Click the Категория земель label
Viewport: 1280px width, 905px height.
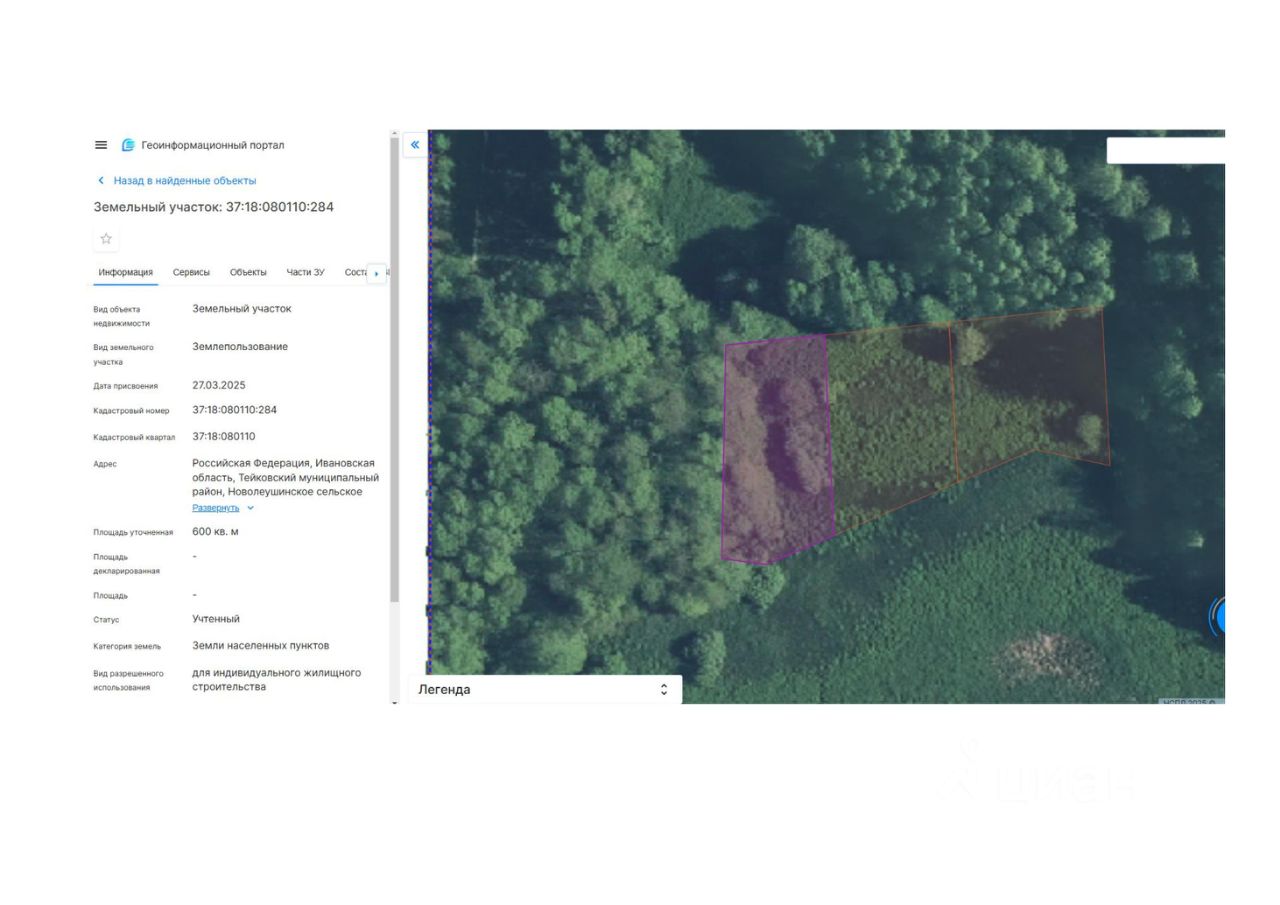pos(127,647)
